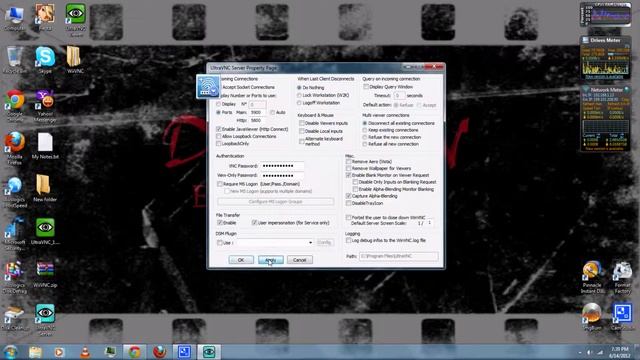Click the Cancel button

point(300,260)
